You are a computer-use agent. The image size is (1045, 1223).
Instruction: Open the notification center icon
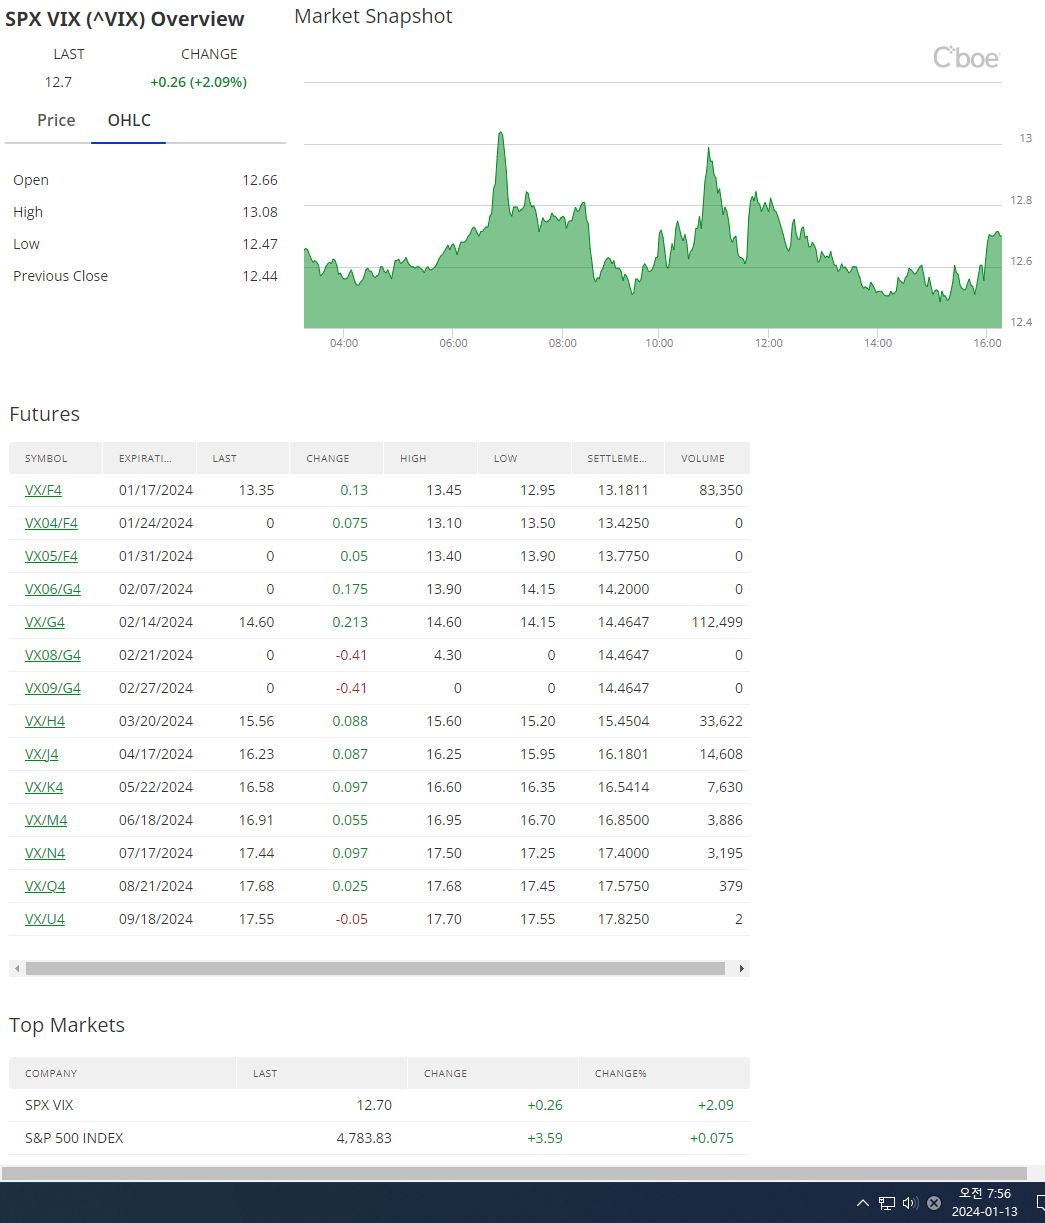click(x=1040, y=1203)
